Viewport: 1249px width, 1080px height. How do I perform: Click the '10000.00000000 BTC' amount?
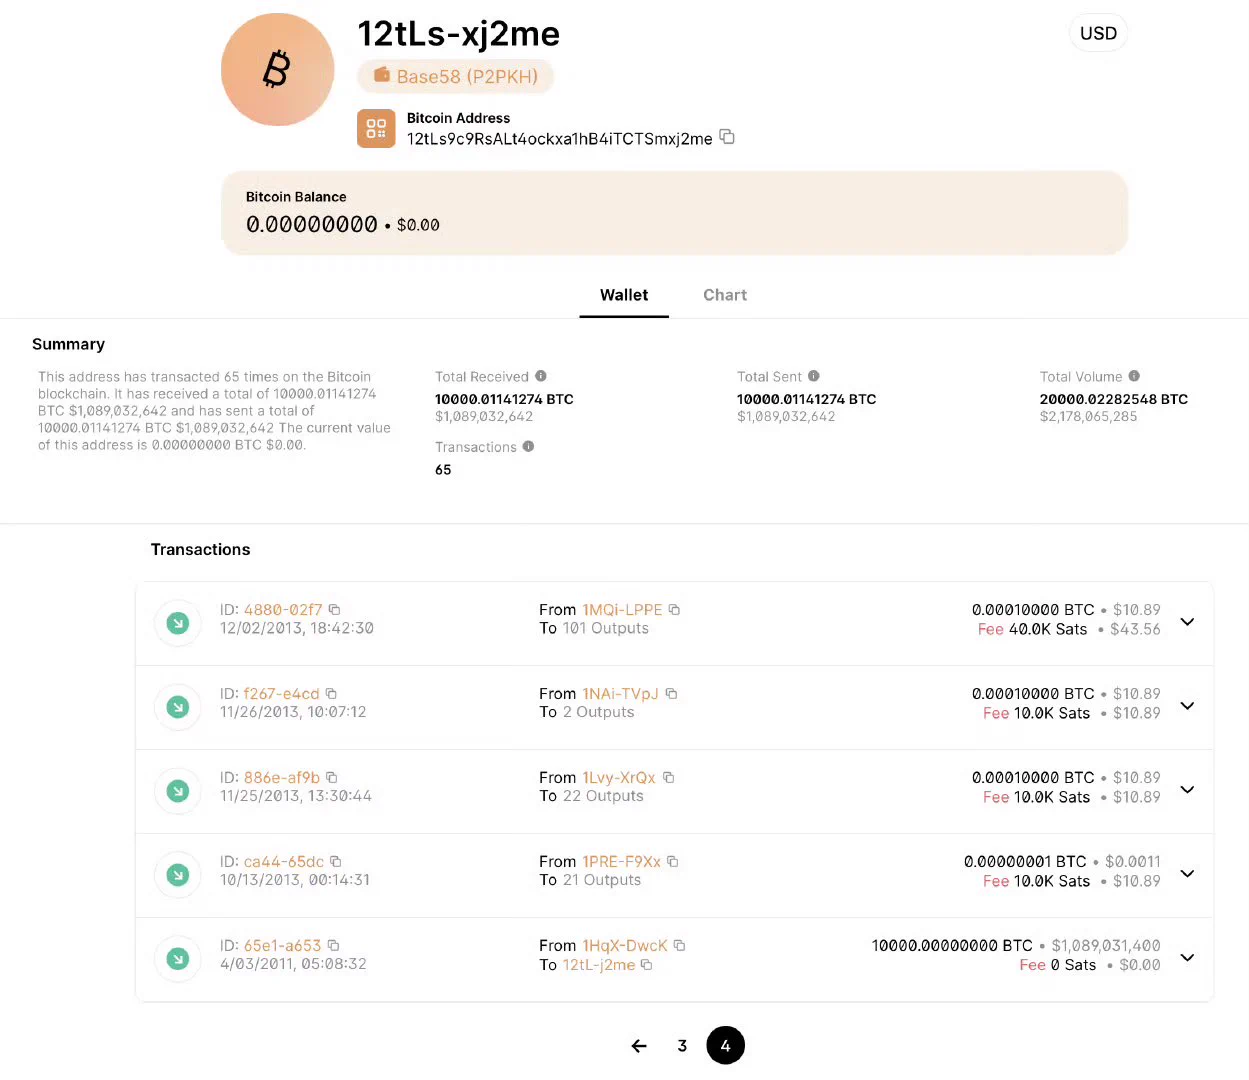(952, 945)
